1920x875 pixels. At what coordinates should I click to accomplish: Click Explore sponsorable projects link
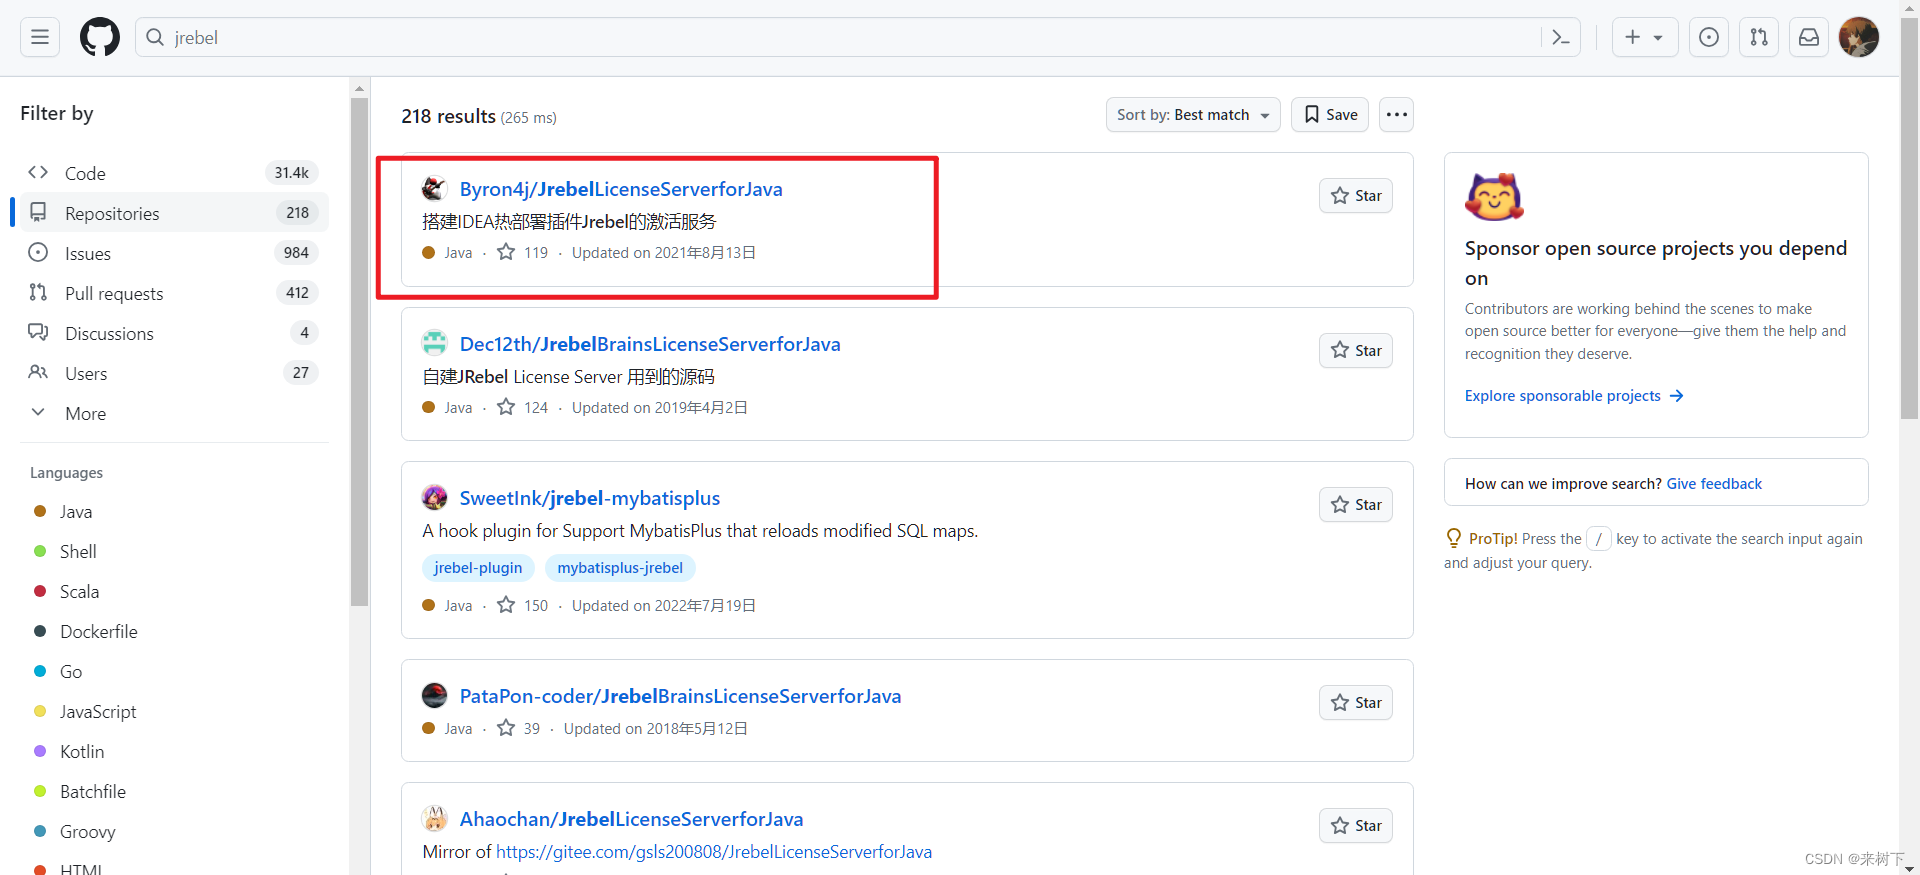pyautogui.click(x=1574, y=396)
